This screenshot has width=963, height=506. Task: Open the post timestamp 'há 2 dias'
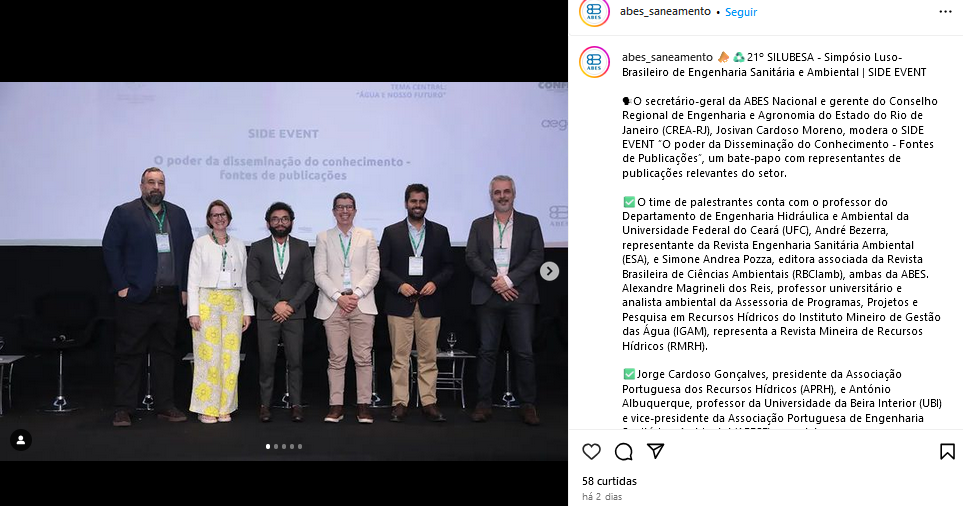click(602, 496)
